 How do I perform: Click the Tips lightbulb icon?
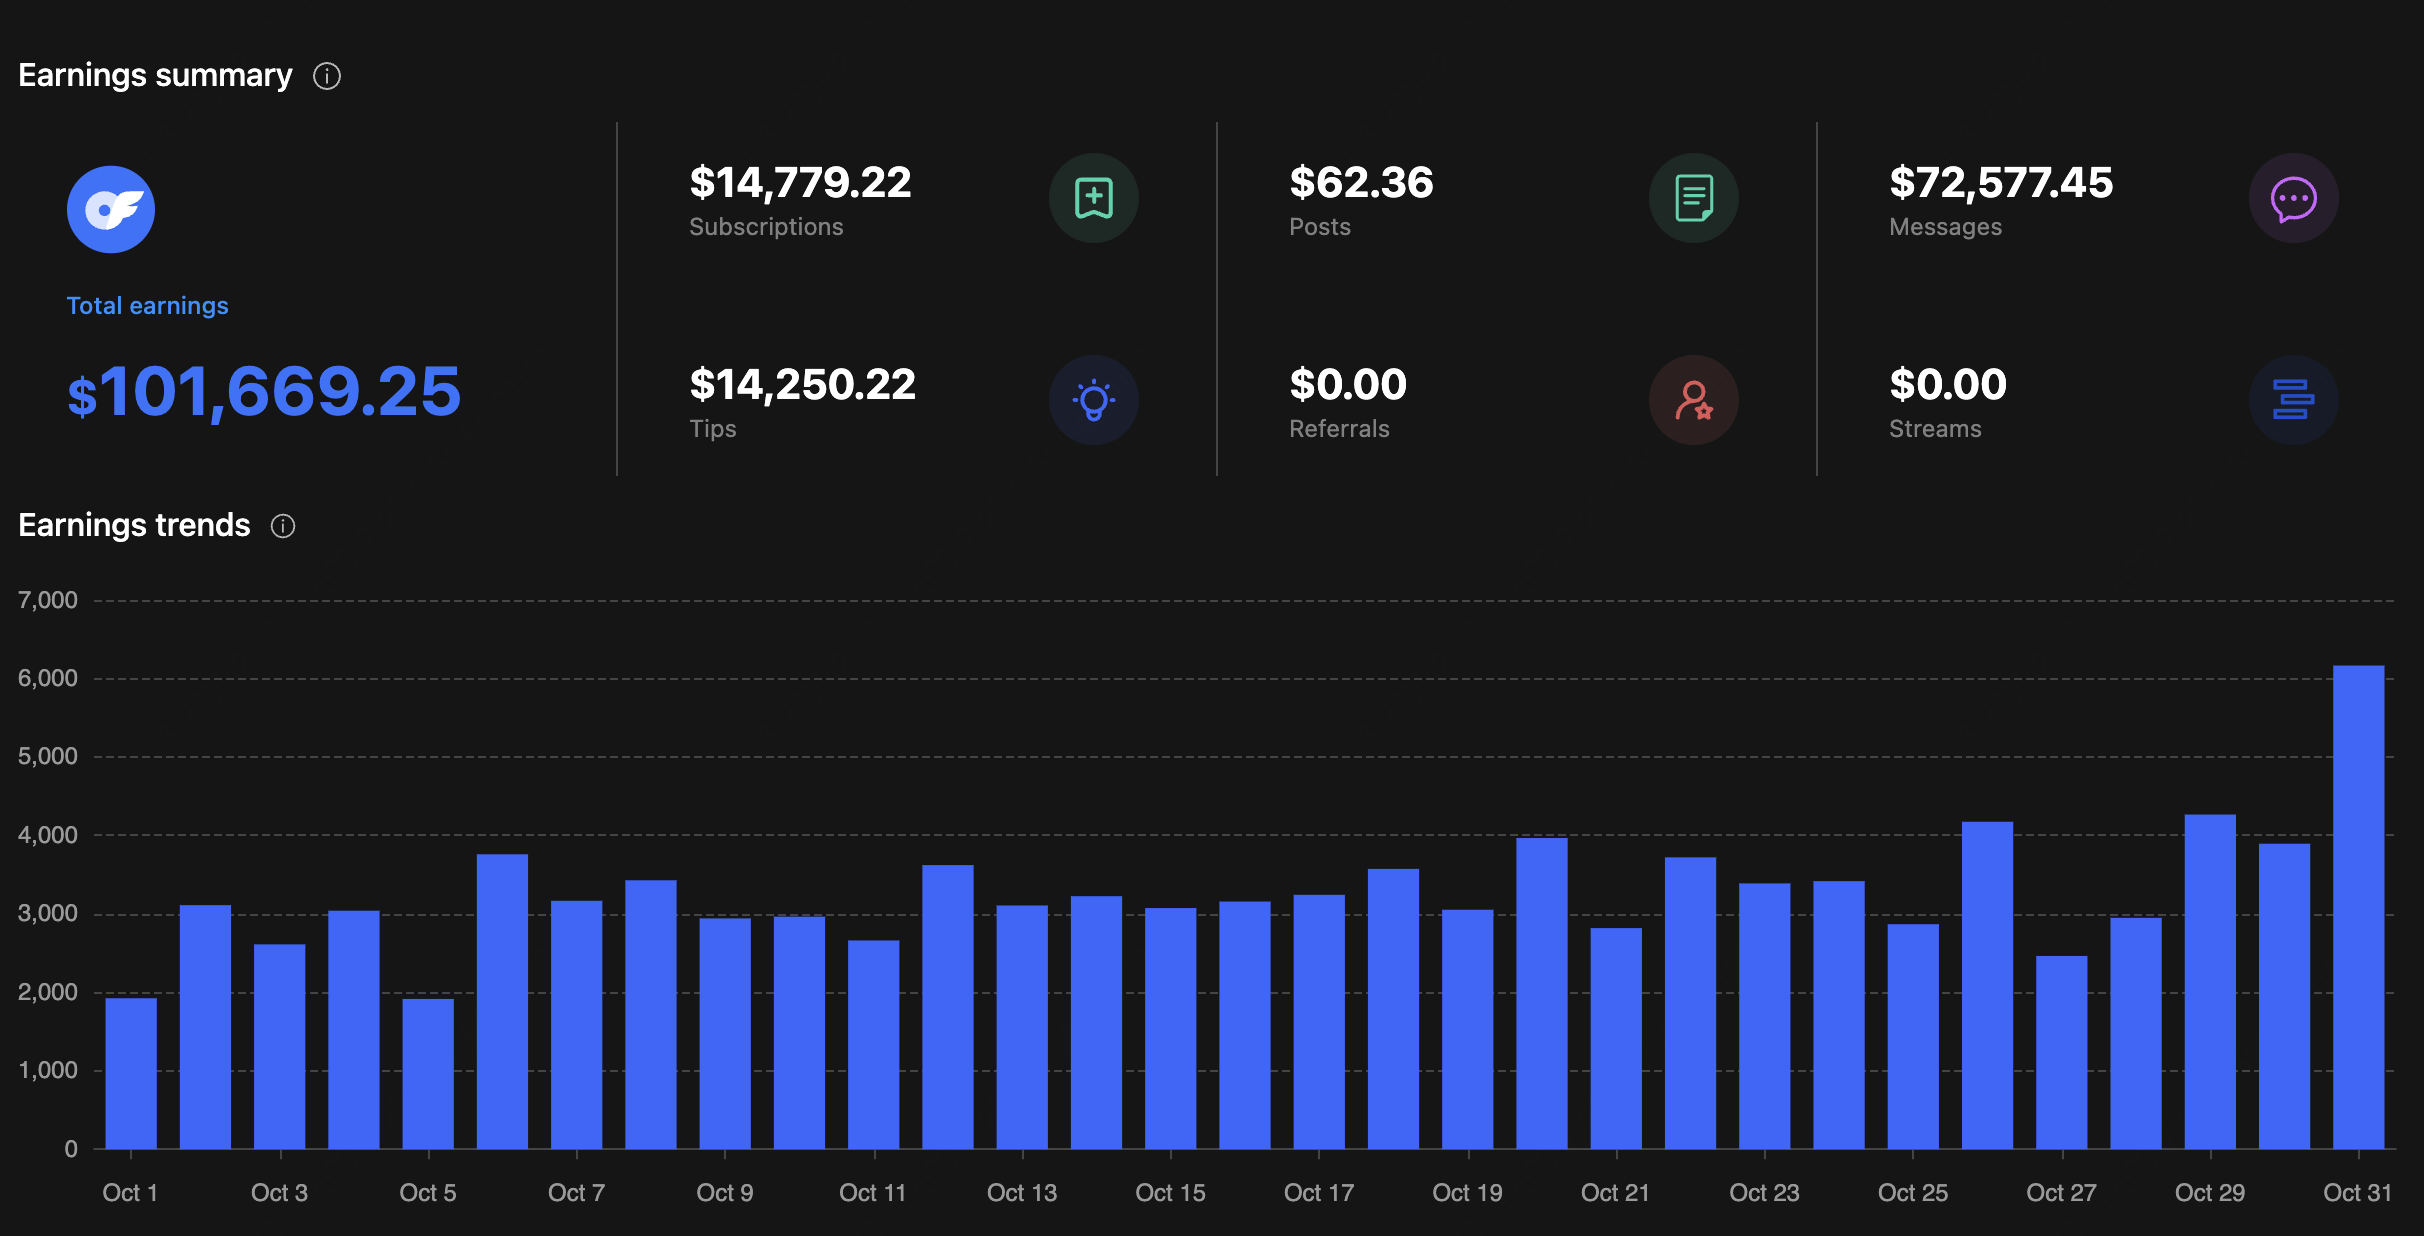click(x=1094, y=400)
